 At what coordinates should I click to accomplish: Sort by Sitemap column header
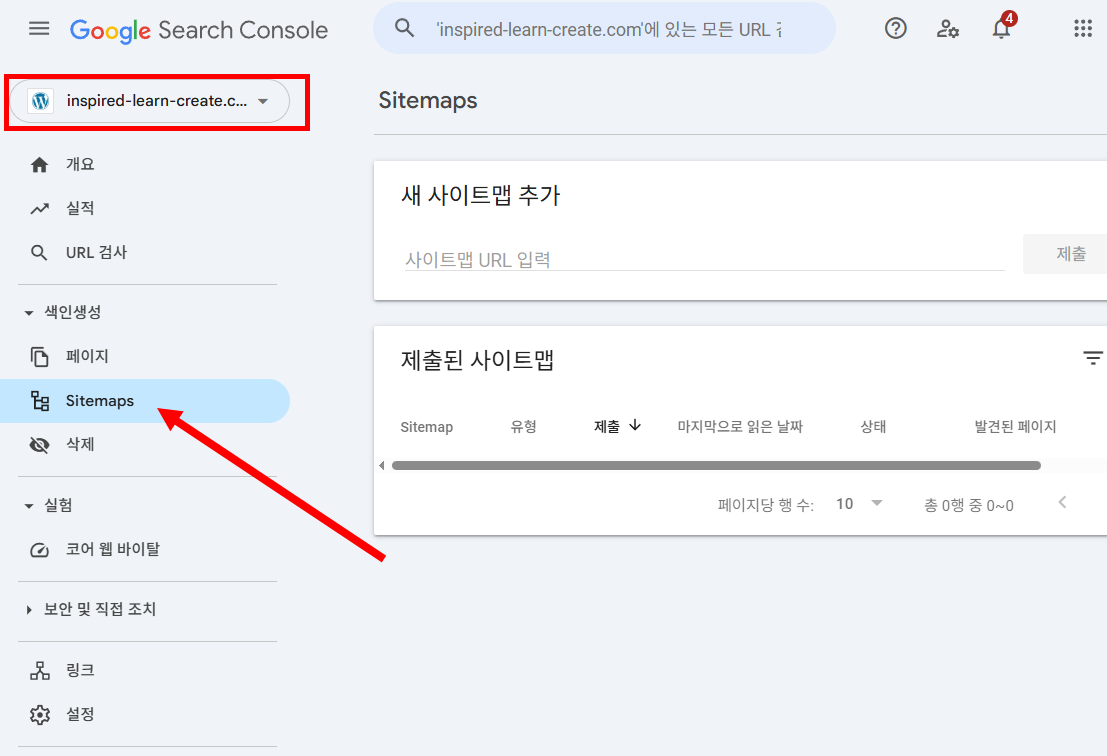point(426,427)
